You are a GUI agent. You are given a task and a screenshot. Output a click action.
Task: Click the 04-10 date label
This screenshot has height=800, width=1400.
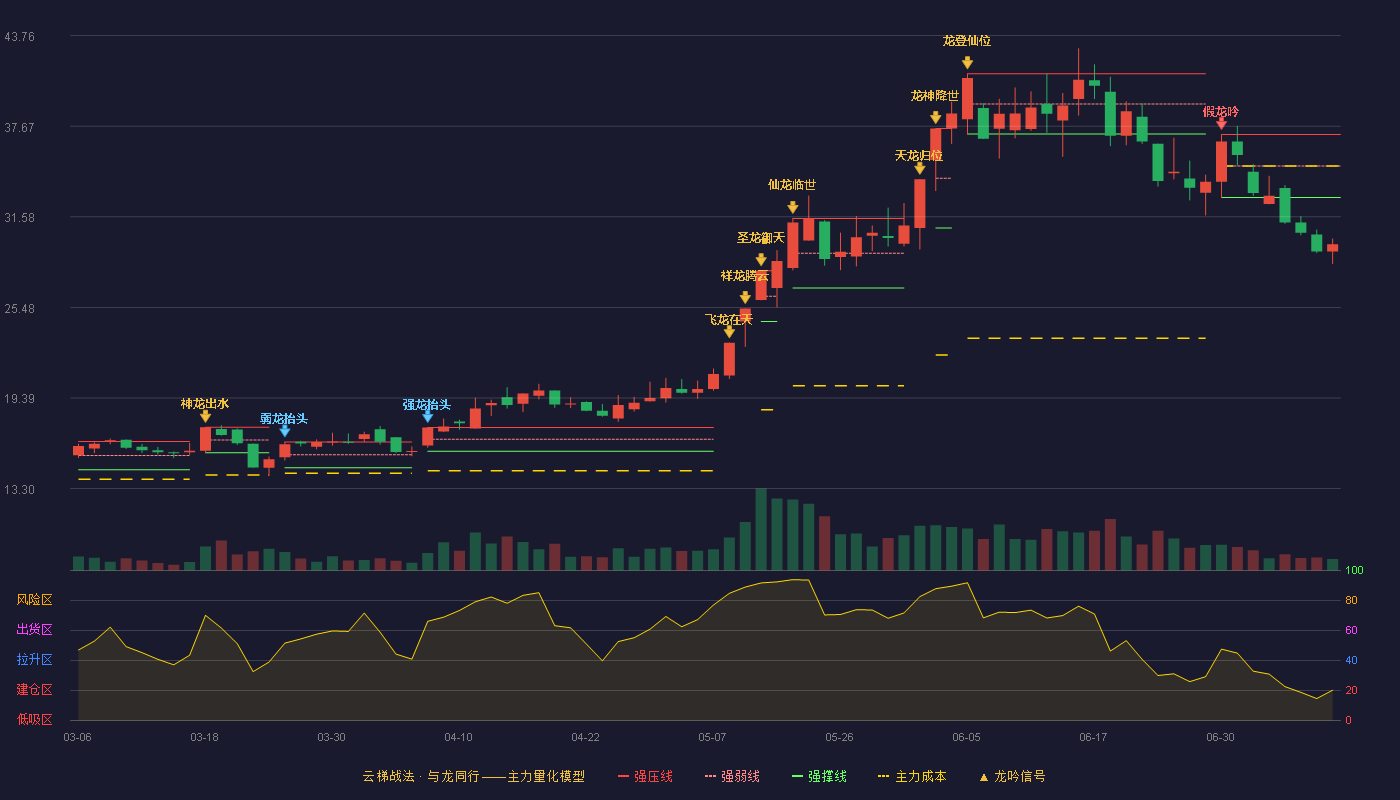[x=459, y=737]
